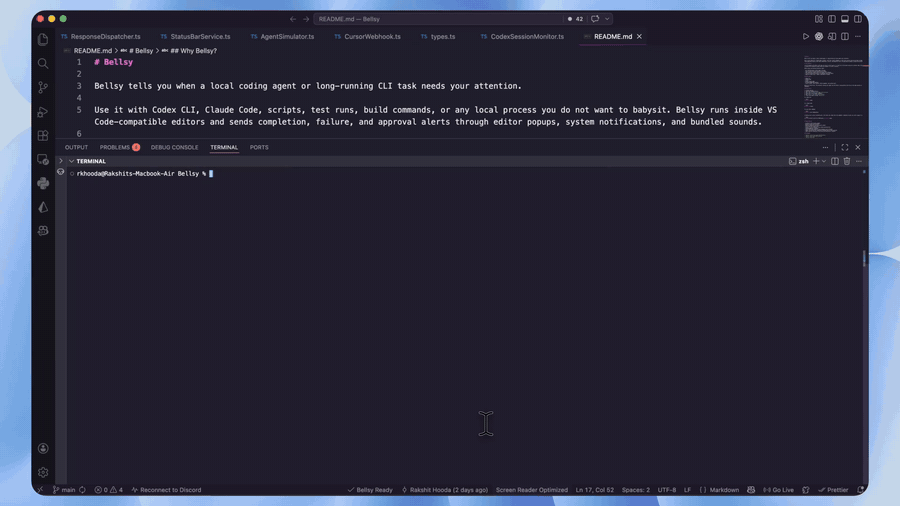Open the title bar chat dropdown chevron
This screenshot has width=900, height=506.
point(607,19)
